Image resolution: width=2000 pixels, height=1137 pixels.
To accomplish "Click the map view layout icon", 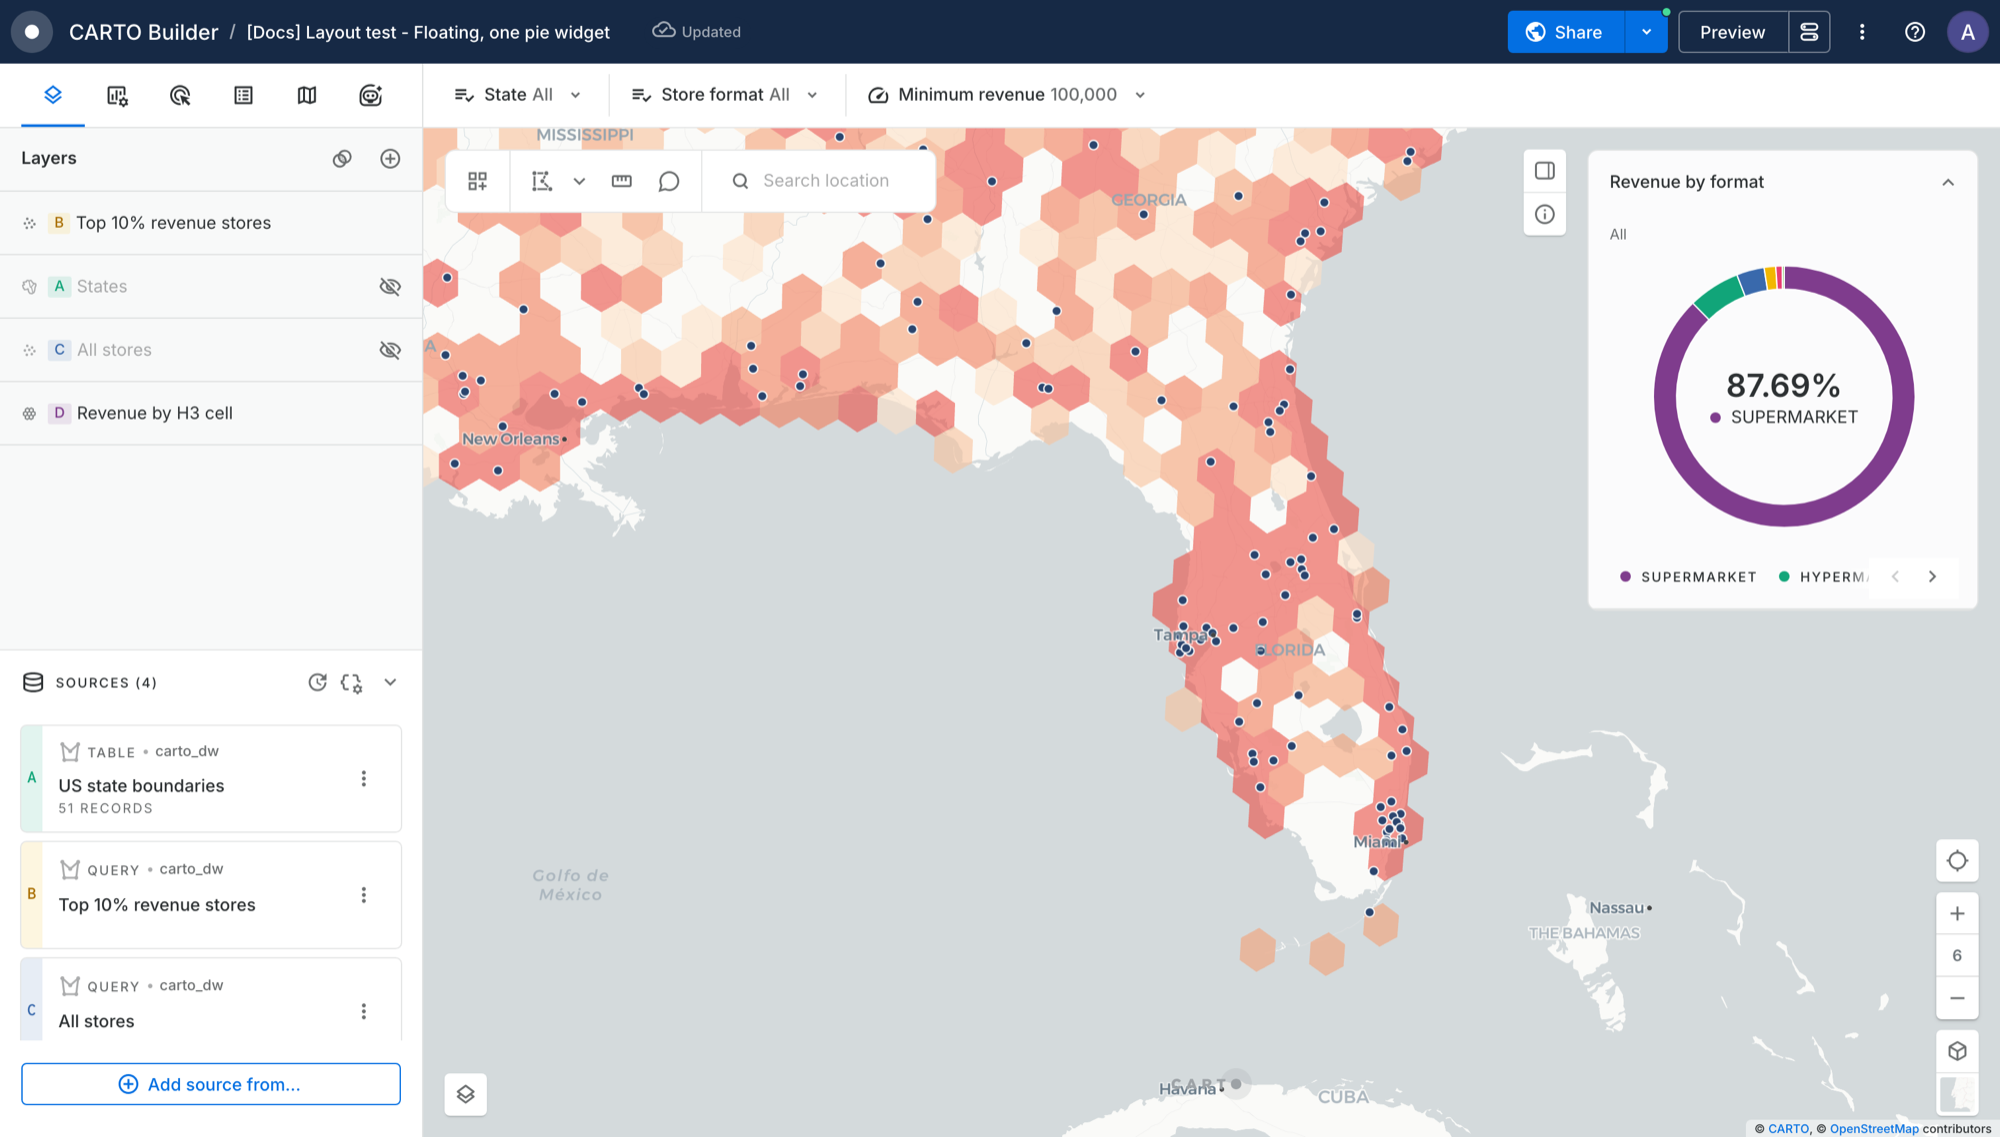I will point(478,181).
